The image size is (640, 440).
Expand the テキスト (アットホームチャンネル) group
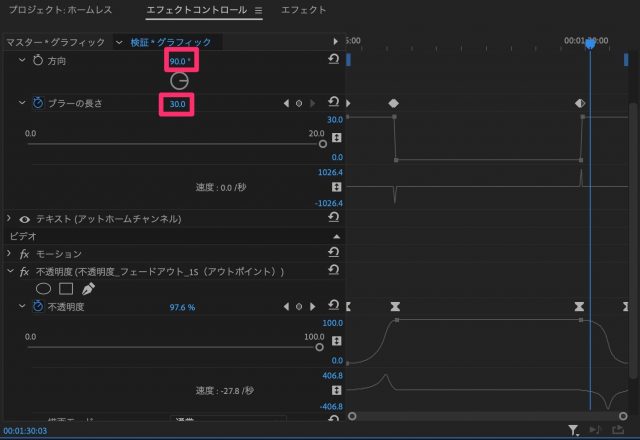(x=10, y=218)
